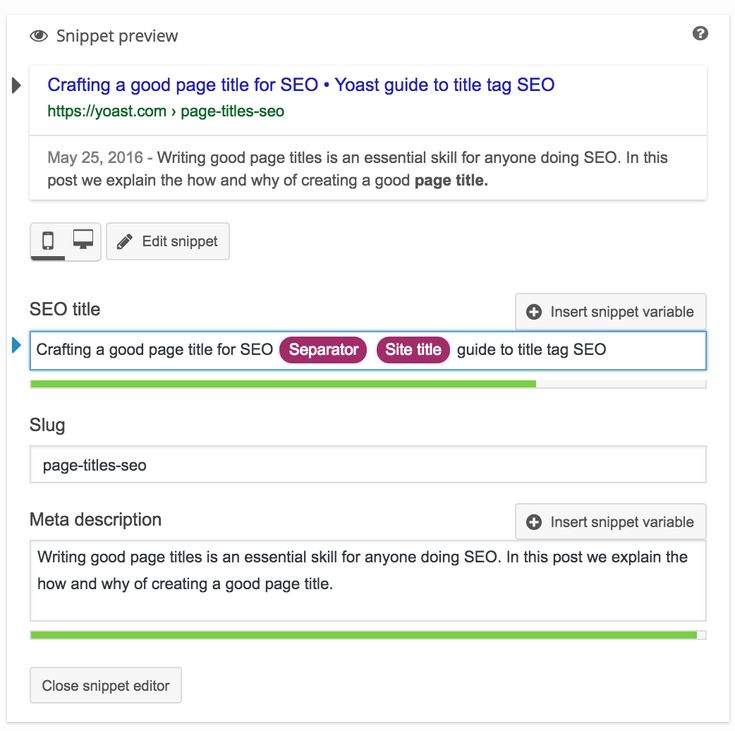
Task: Click the eye icon beside Snippet preview
Action: (38, 36)
